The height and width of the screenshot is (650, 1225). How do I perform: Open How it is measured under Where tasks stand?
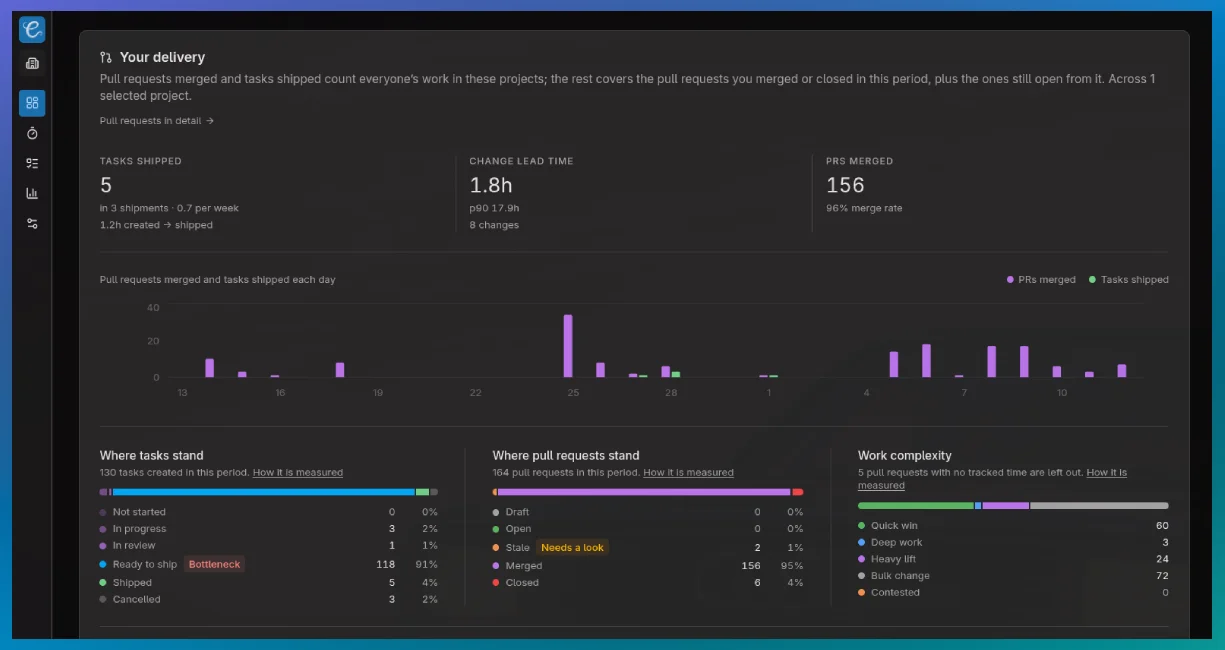pyautogui.click(x=298, y=473)
